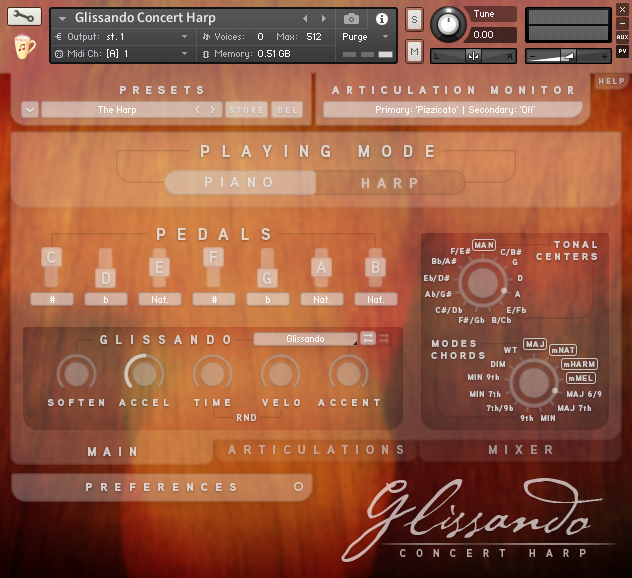Expand the presets list chevron
This screenshot has width=632, height=578.
point(30,109)
